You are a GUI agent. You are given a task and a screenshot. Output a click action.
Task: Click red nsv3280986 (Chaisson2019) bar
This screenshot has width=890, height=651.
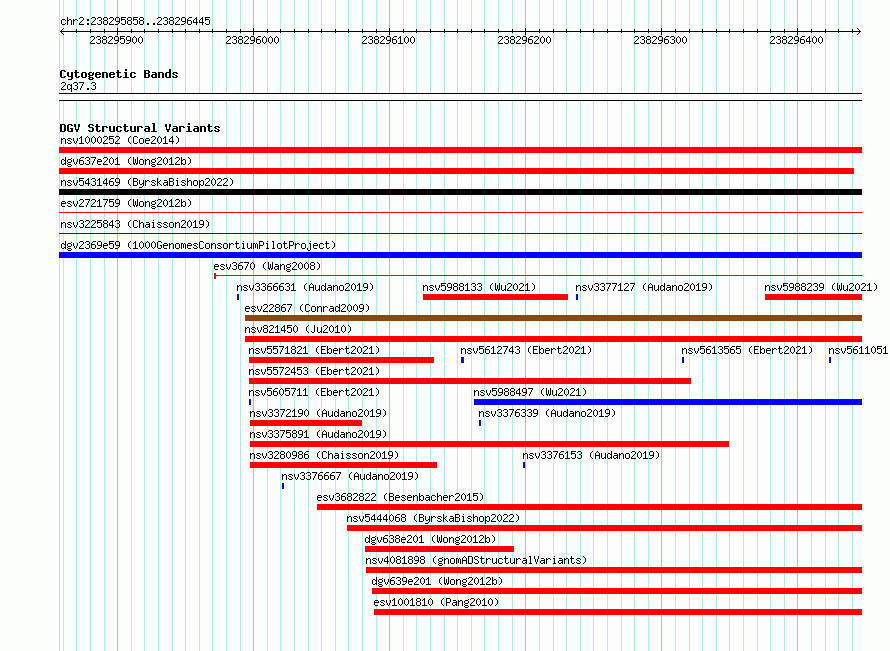coord(343,465)
